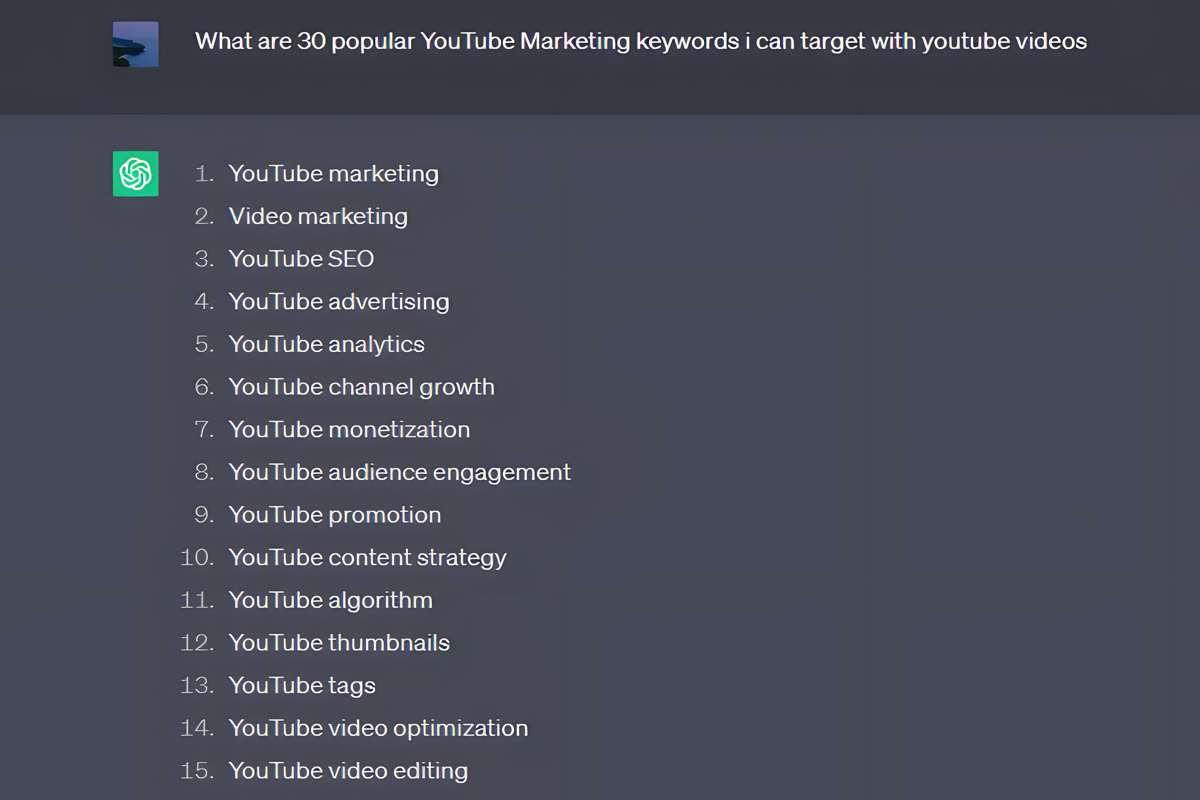
Task: Click the user question about 30 keywords
Action: 640,41
